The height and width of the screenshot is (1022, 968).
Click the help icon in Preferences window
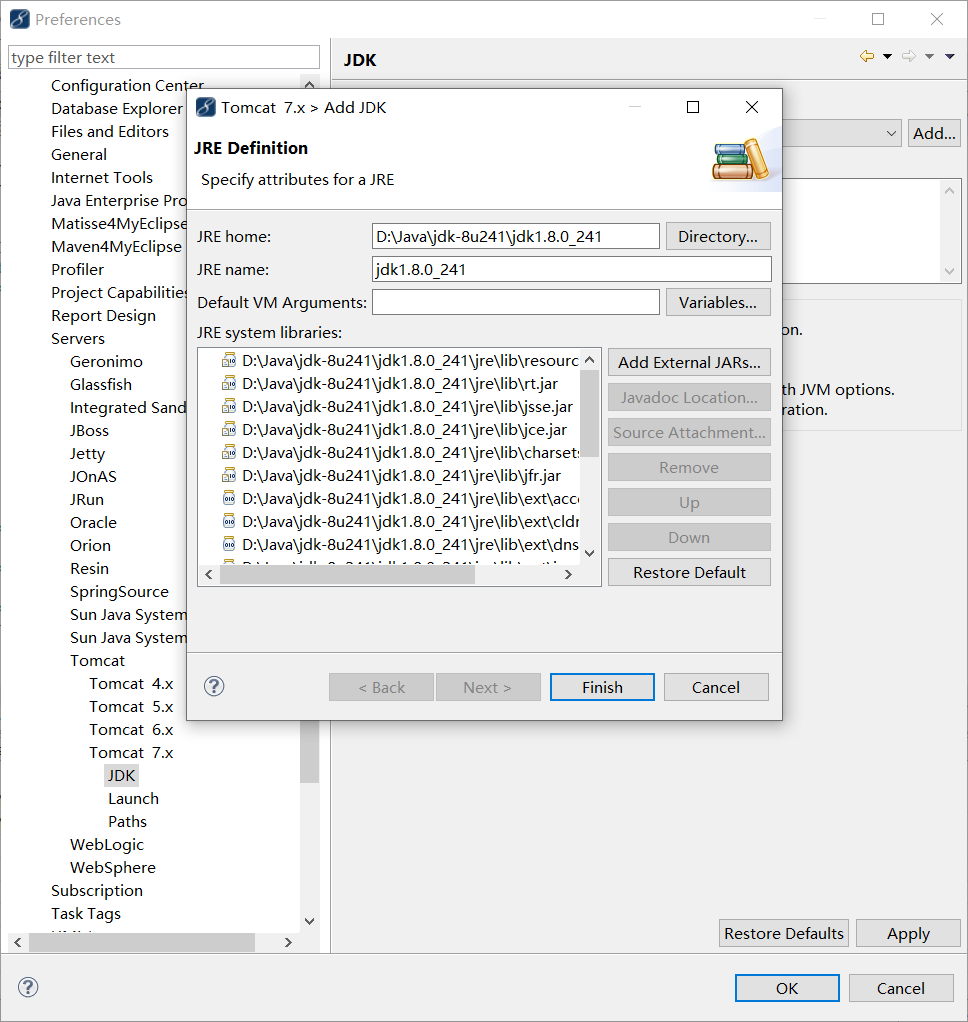coord(28,987)
